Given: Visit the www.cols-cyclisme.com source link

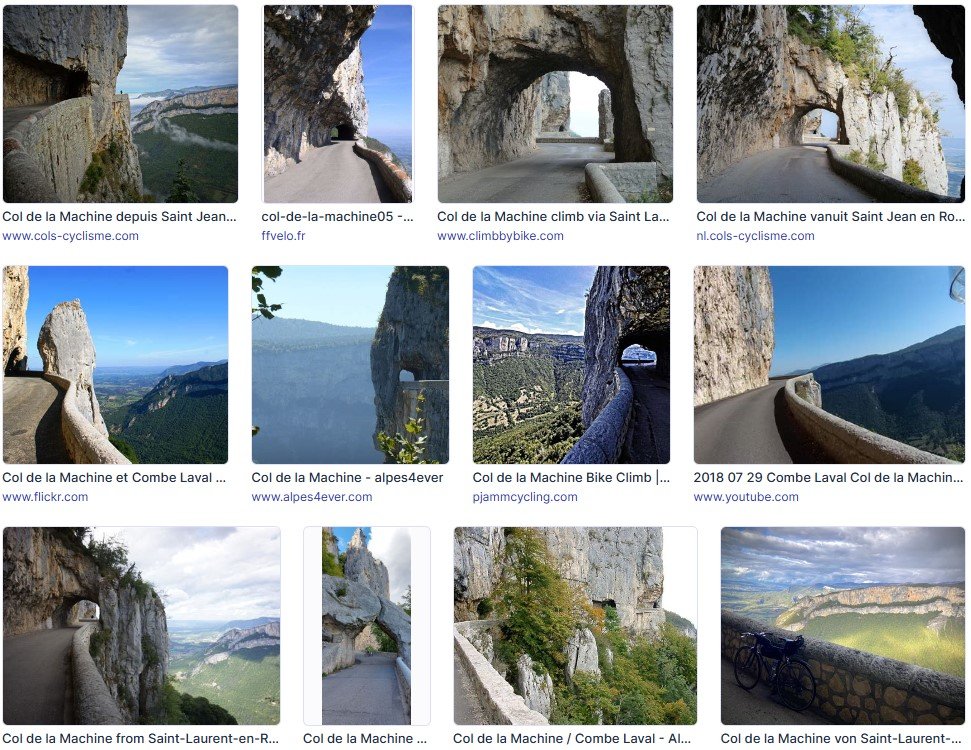Looking at the screenshot, I should click(x=70, y=236).
